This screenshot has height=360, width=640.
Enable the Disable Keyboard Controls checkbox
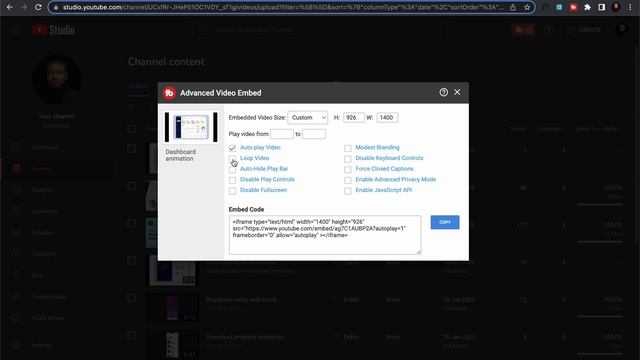point(348,158)
